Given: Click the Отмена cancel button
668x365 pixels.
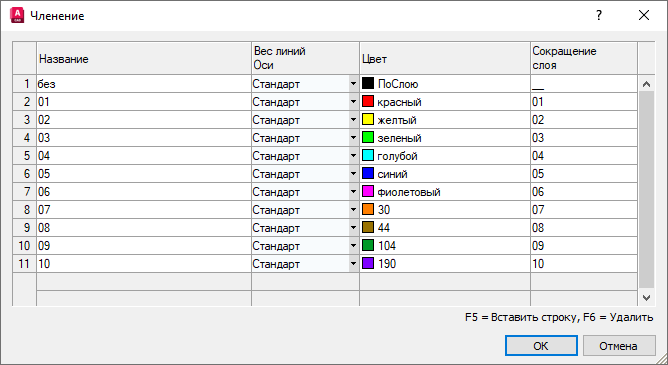Looking at the screenshot, I should [x=619, y=346].
